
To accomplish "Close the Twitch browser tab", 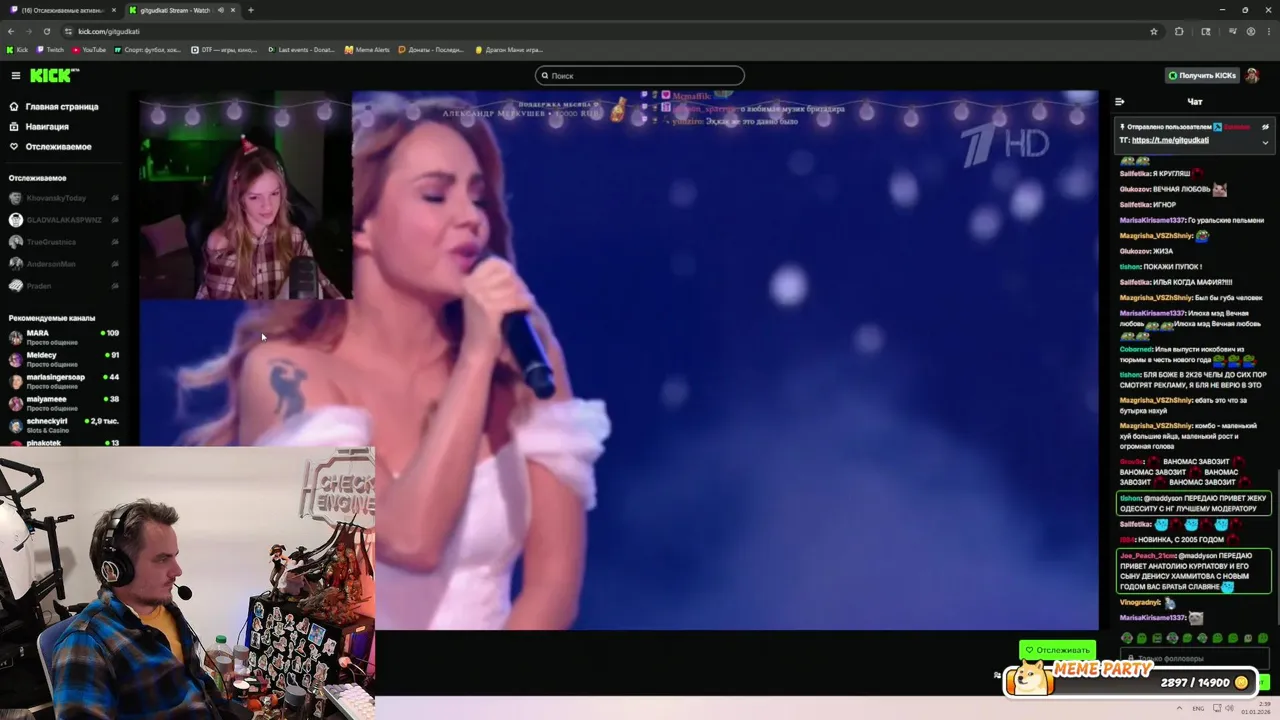I will pos(113,10).
